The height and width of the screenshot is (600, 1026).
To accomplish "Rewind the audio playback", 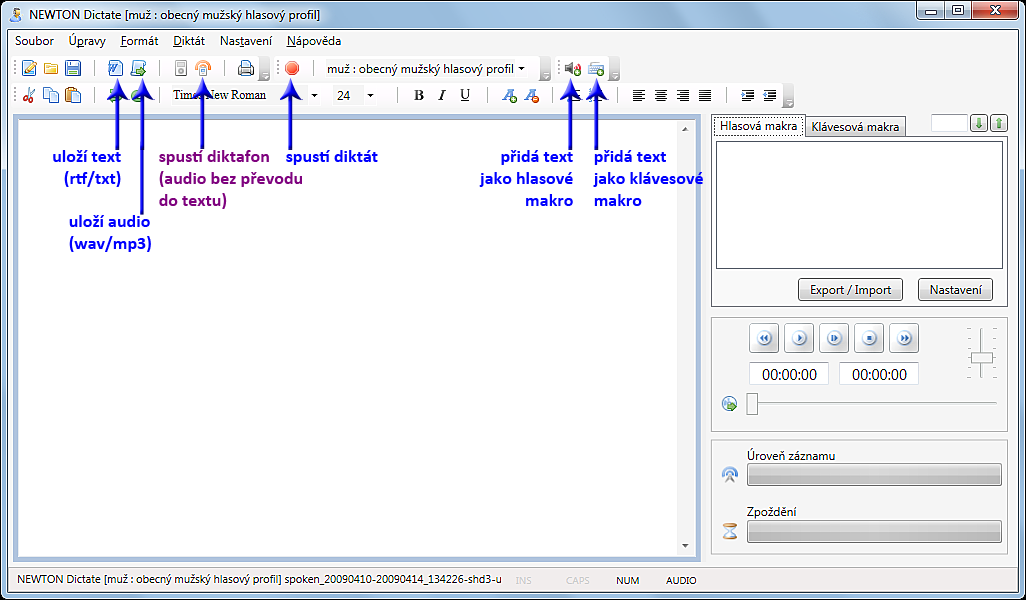I will click(x=764, y=338).
